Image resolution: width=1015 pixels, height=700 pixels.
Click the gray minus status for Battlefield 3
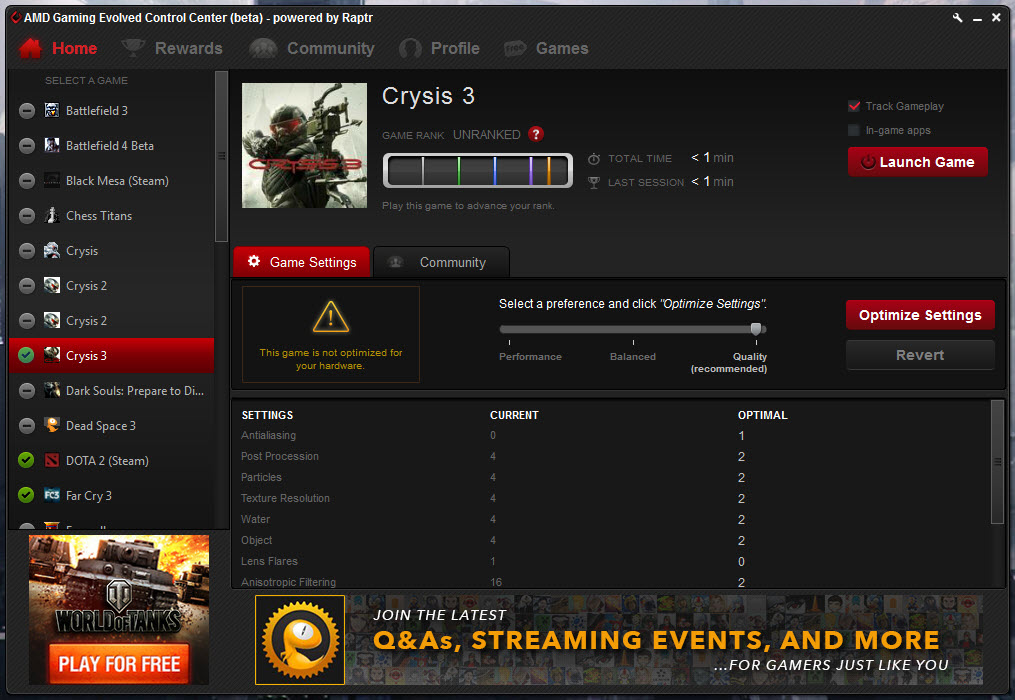[x=27, y=111]
